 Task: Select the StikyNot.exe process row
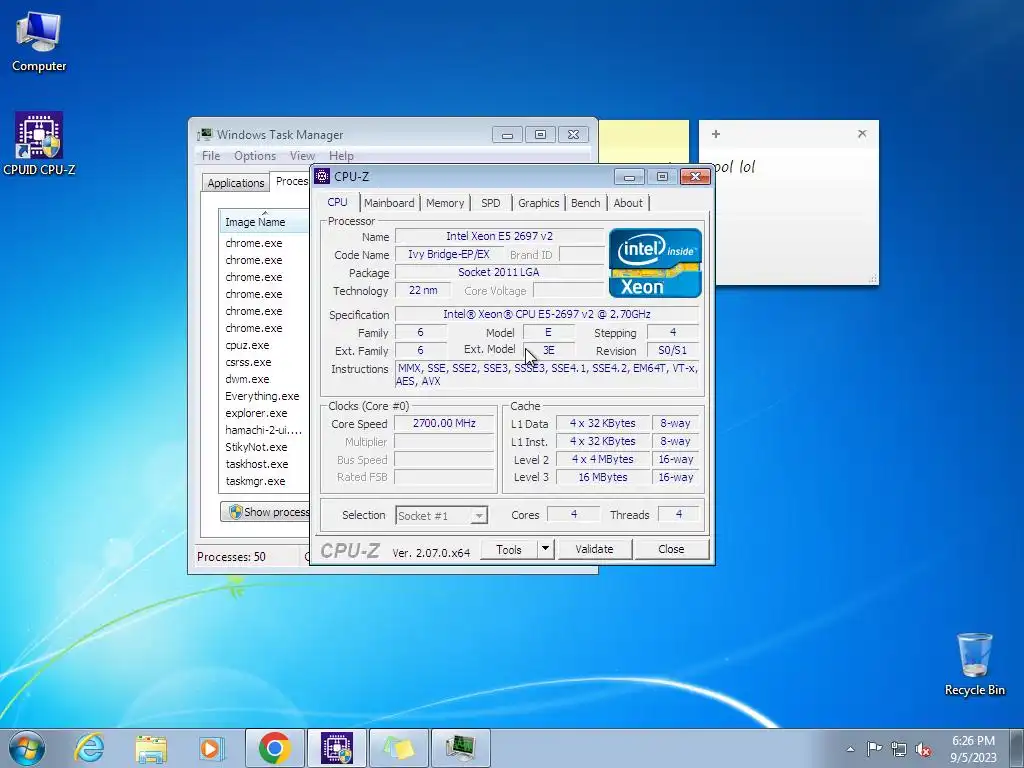264,447
